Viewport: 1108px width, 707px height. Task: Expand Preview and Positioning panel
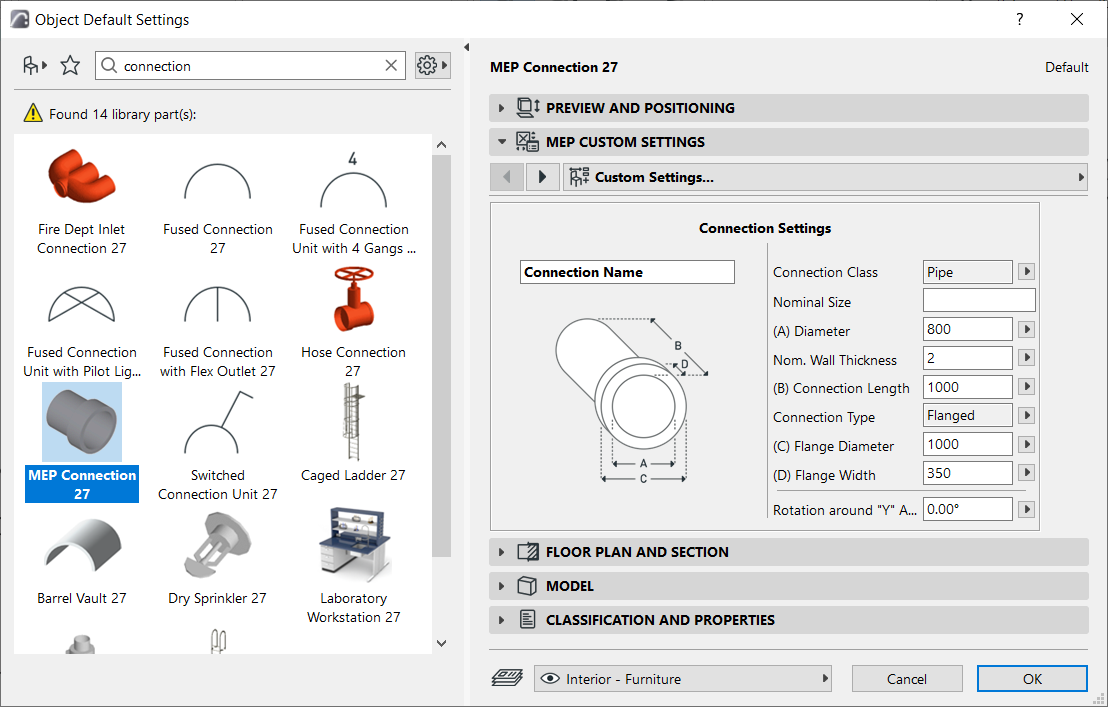(x=501, y=108)
